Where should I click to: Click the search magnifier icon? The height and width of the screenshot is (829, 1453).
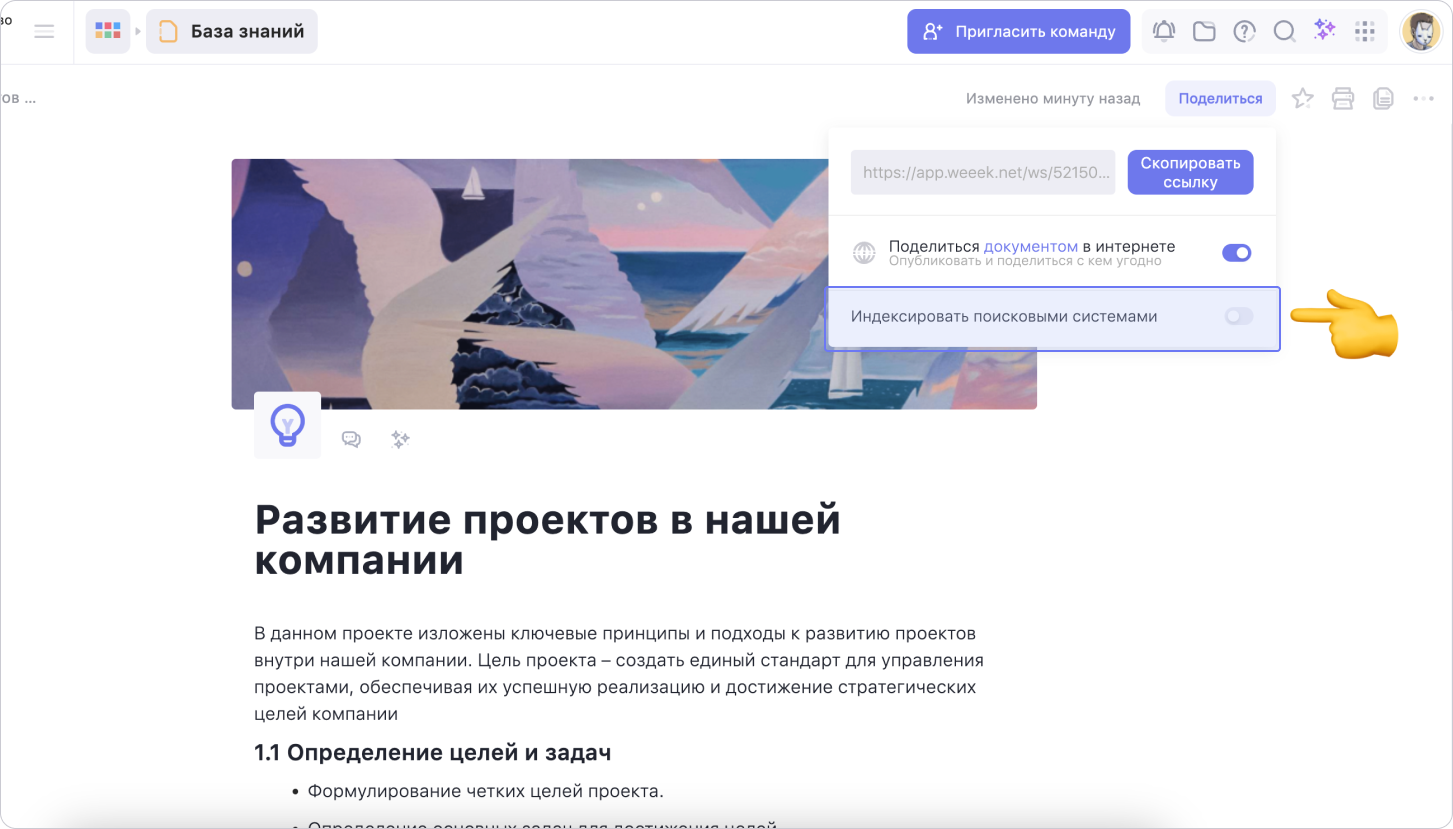tap(1284, 31)
